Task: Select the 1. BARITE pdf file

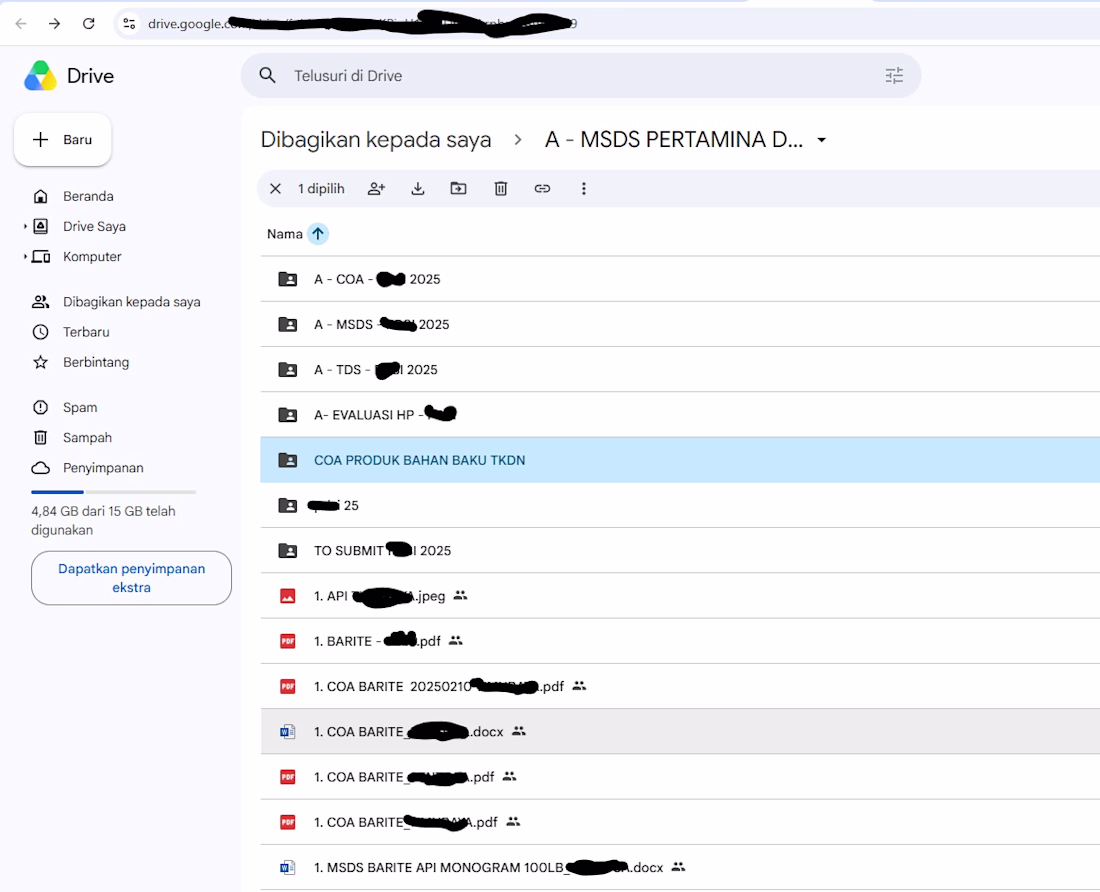Action: [680, 641]
